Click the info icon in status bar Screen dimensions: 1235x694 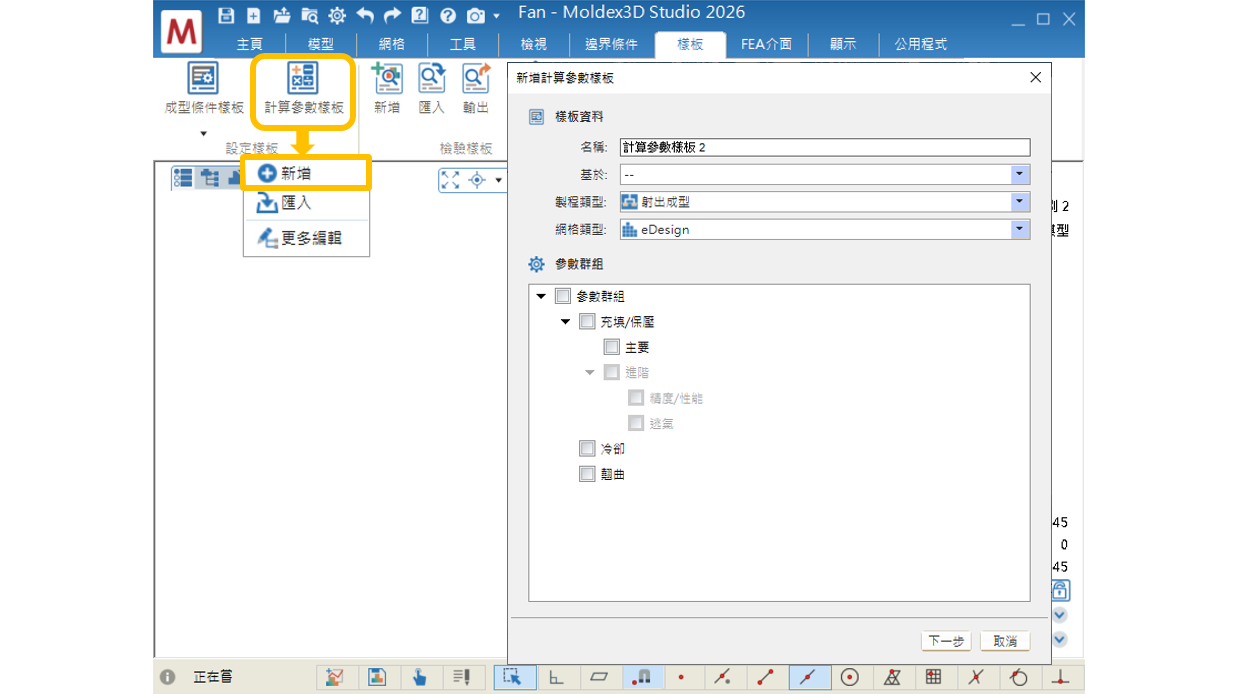click(167, 677)
